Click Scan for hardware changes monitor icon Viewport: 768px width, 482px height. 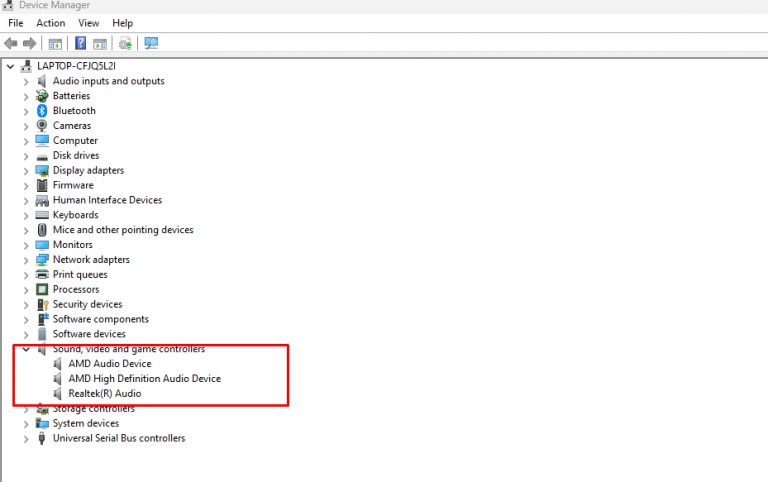coord(151,43)
